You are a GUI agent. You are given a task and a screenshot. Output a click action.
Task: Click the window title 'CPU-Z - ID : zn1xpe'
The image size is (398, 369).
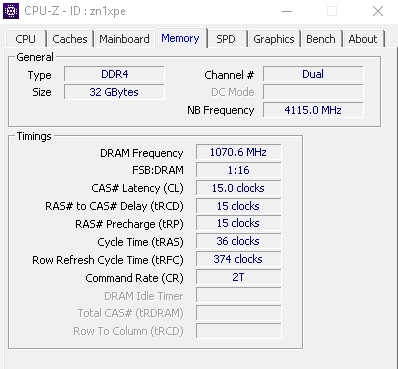[x=75, y=11]
